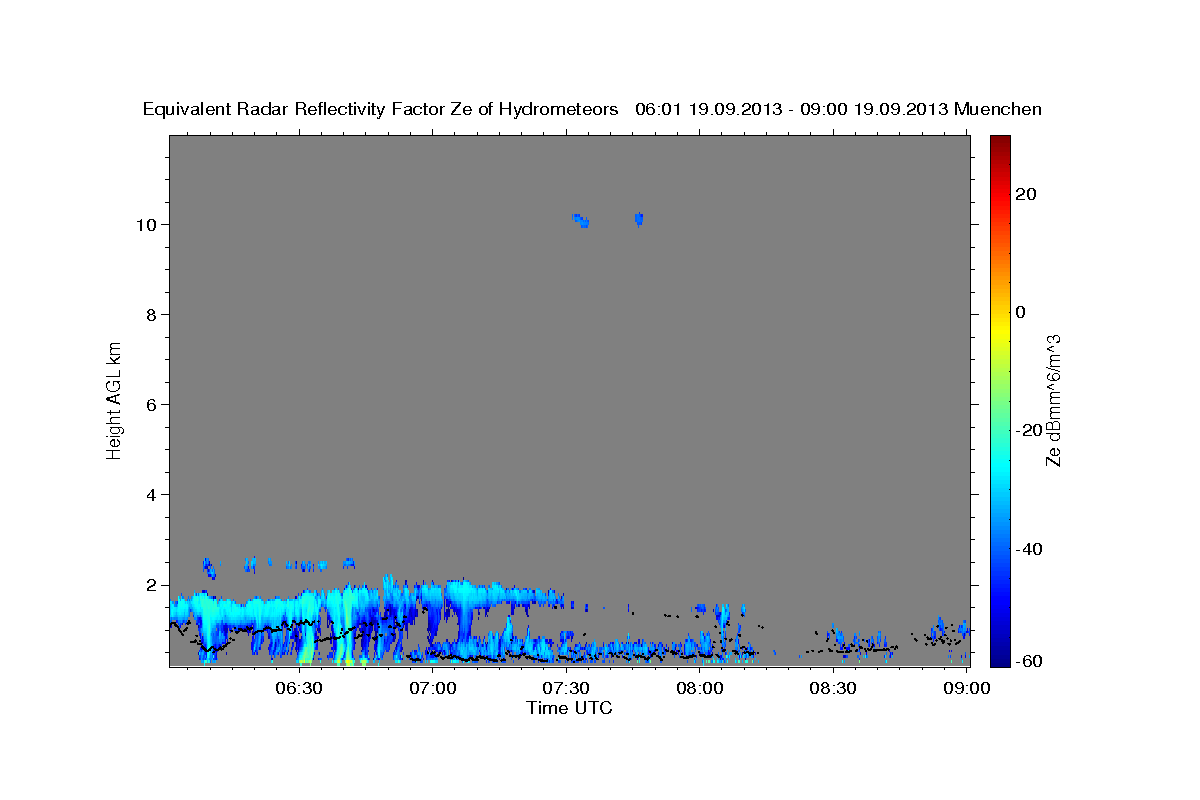Click the 'Muenchen' station name in title
The height and width of the screenshot is (800, 1200).
point(998,109)
